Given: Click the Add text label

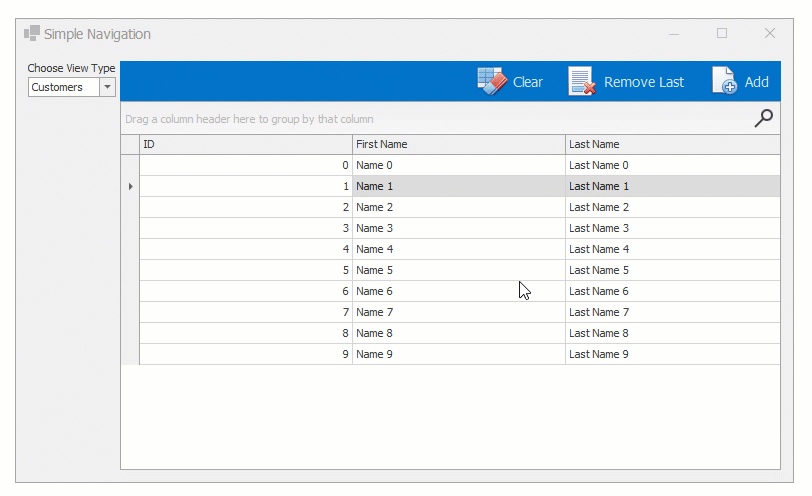Looking at the screenshot, I should tap(756, 82).
